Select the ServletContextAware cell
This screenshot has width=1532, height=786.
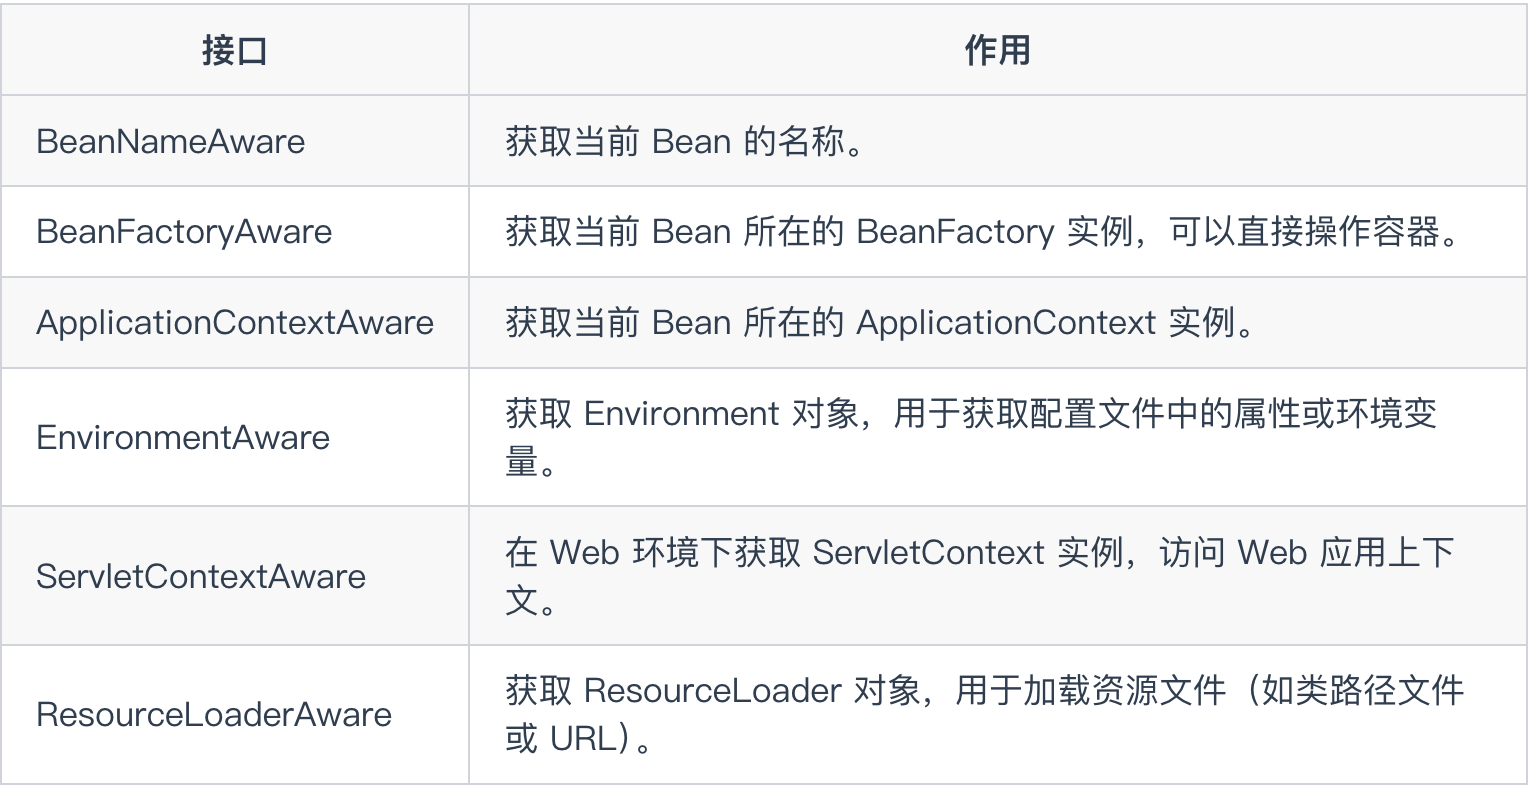pyautogui.click(x=234, y=576)
